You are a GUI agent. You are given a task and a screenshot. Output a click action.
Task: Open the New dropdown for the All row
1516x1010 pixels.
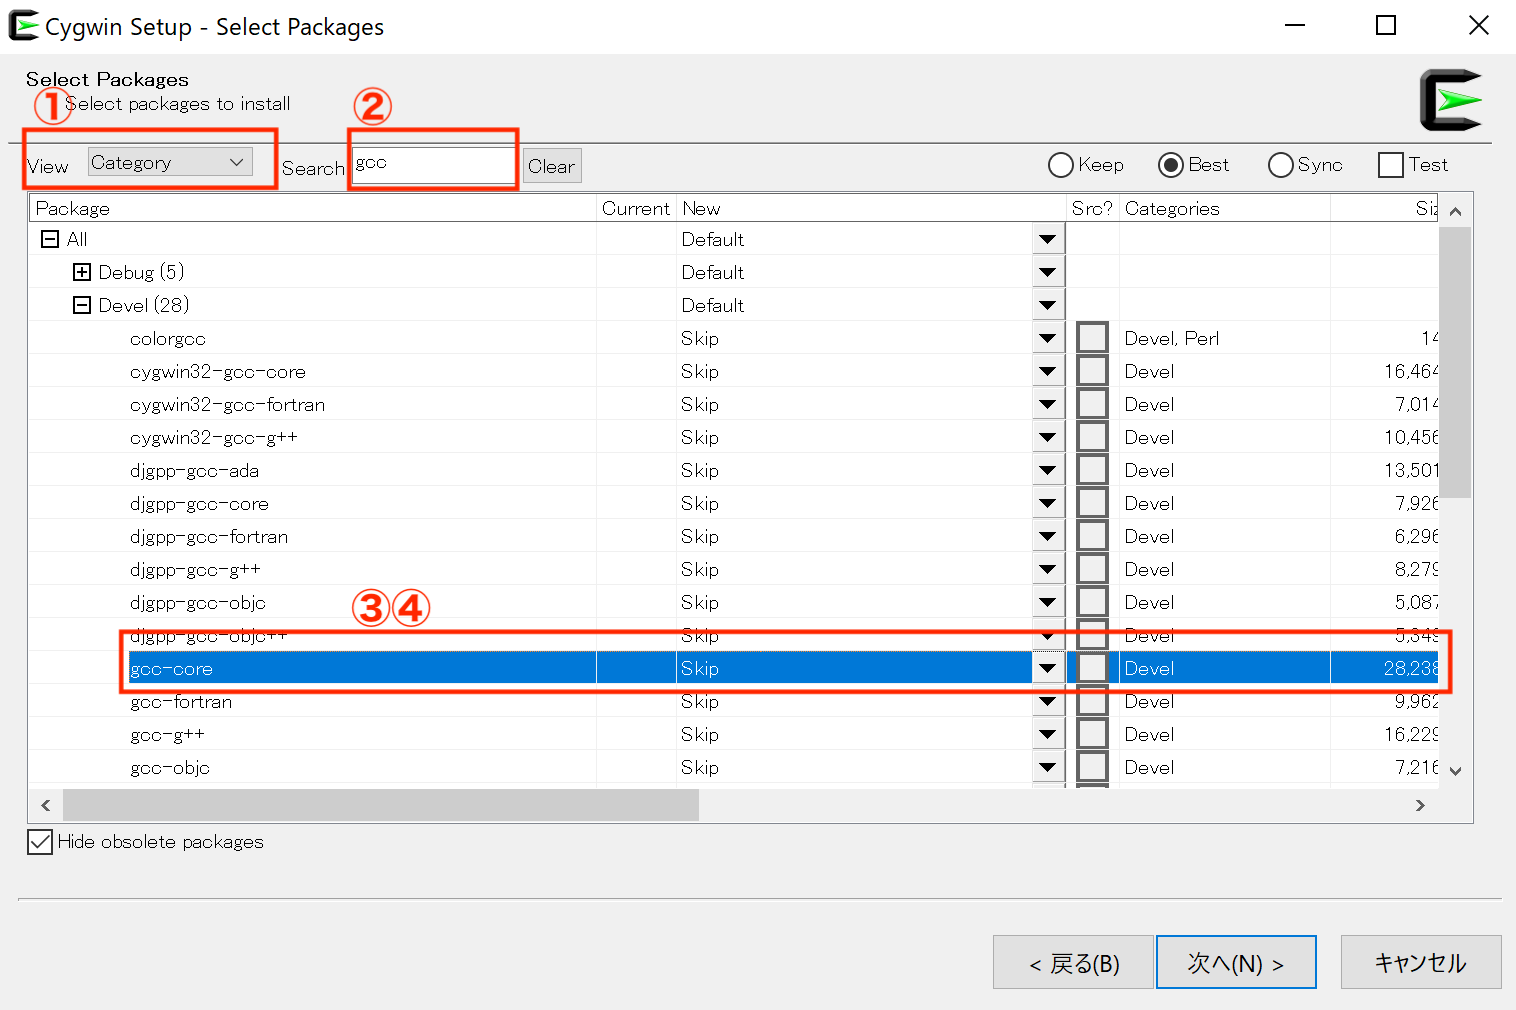(x=1047, y=239)
